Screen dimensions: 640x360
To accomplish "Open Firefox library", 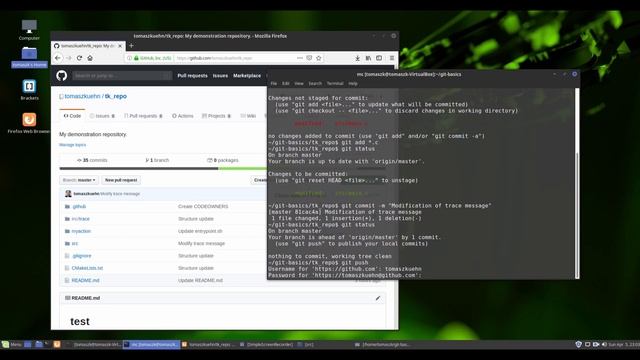I will coord(368,58).
